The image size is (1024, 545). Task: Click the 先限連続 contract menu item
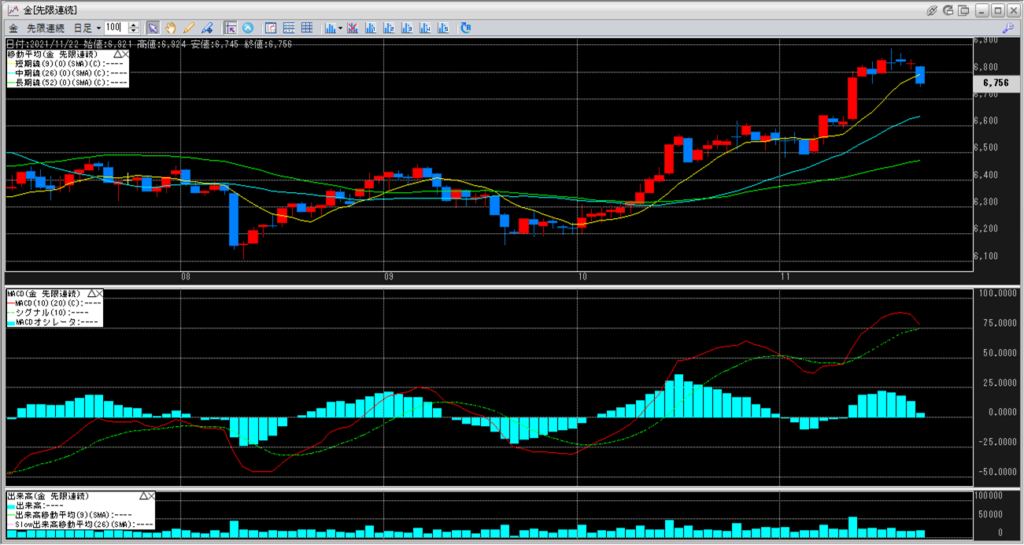coord(48,27)
